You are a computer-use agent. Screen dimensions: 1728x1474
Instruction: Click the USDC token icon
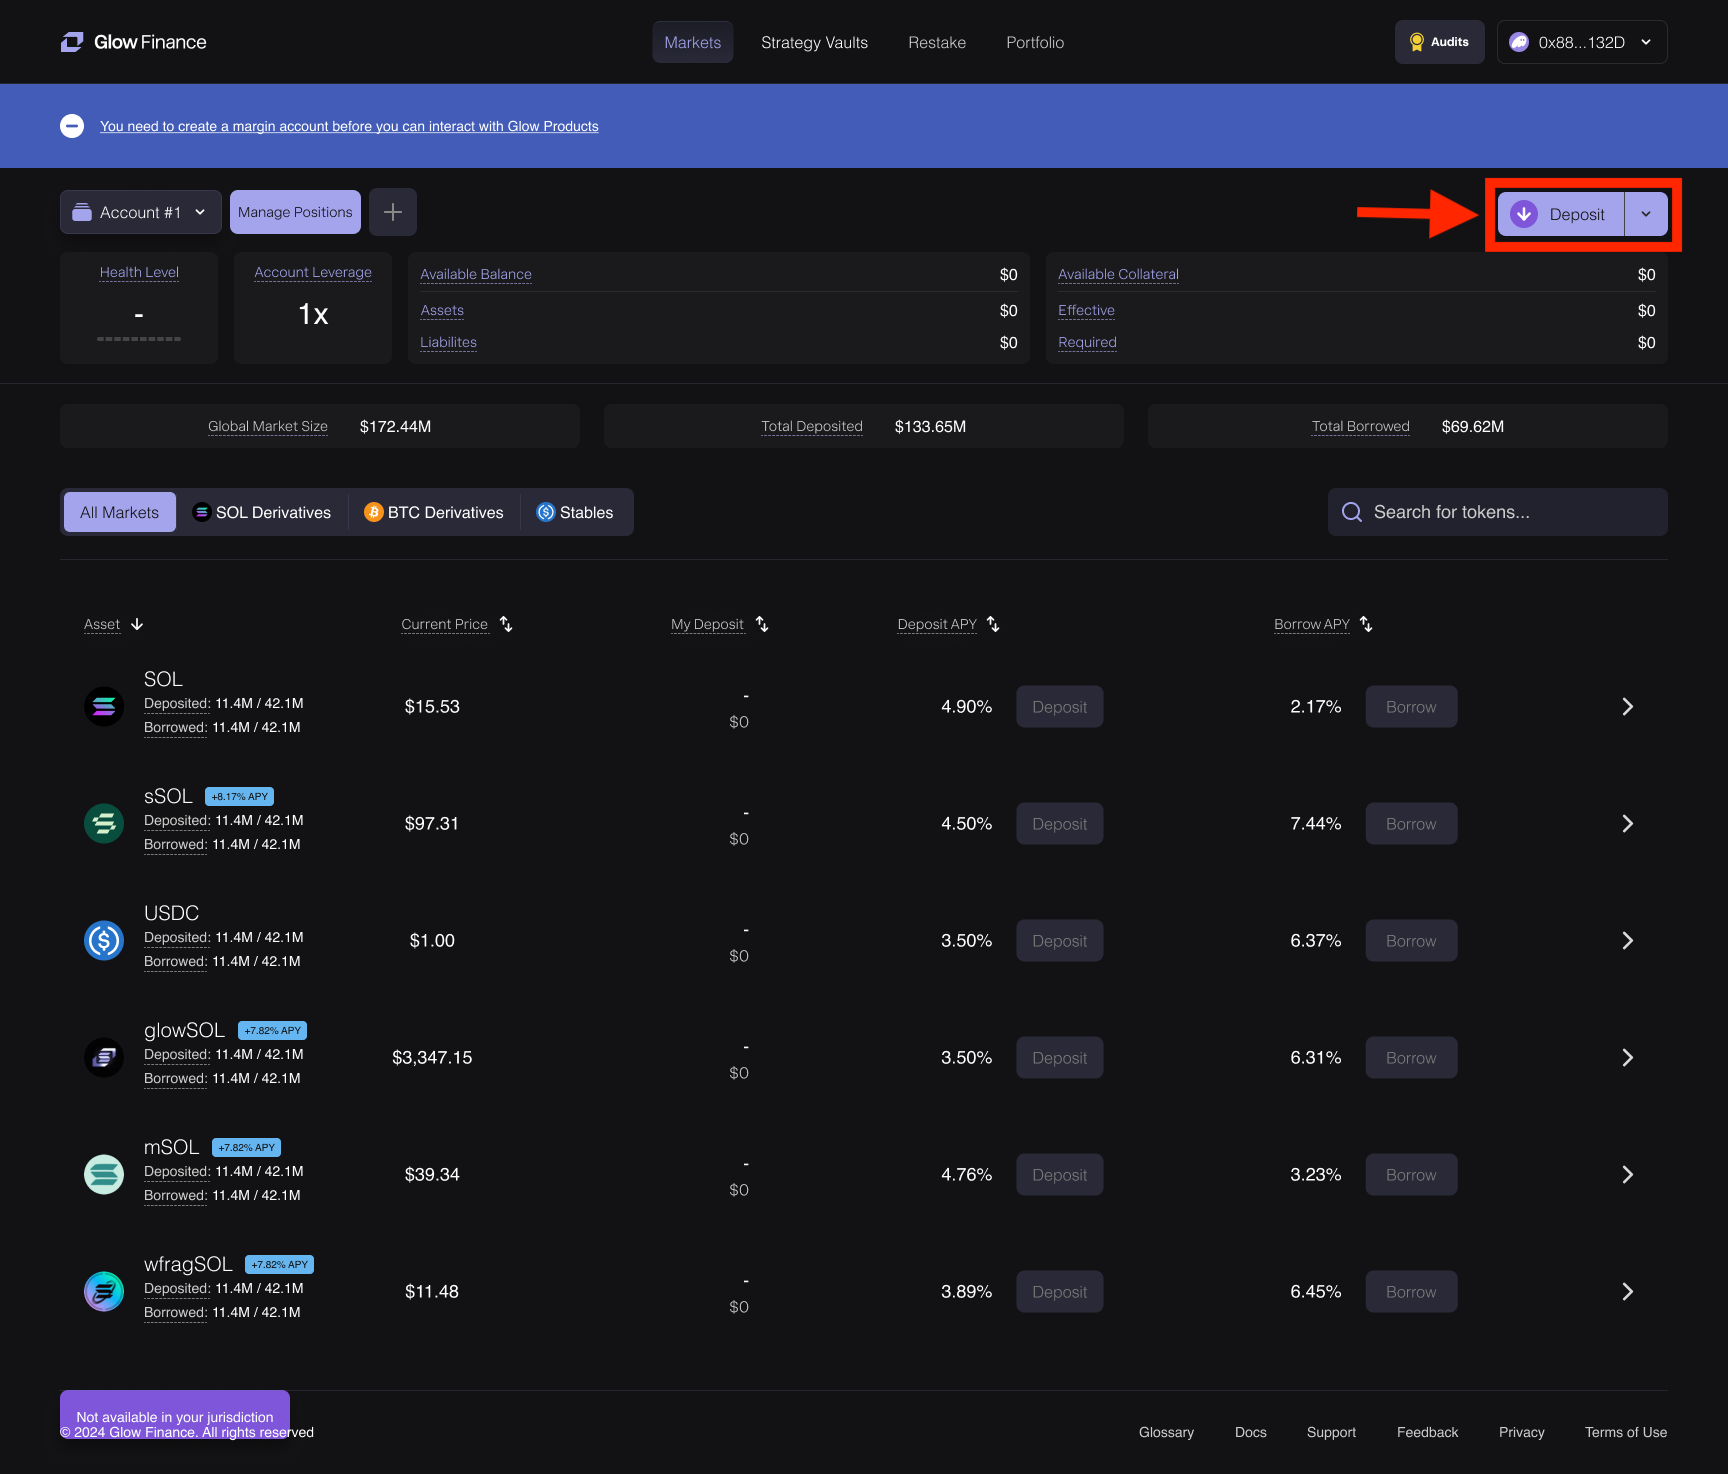pyautogui.click(x=104, y=941)
